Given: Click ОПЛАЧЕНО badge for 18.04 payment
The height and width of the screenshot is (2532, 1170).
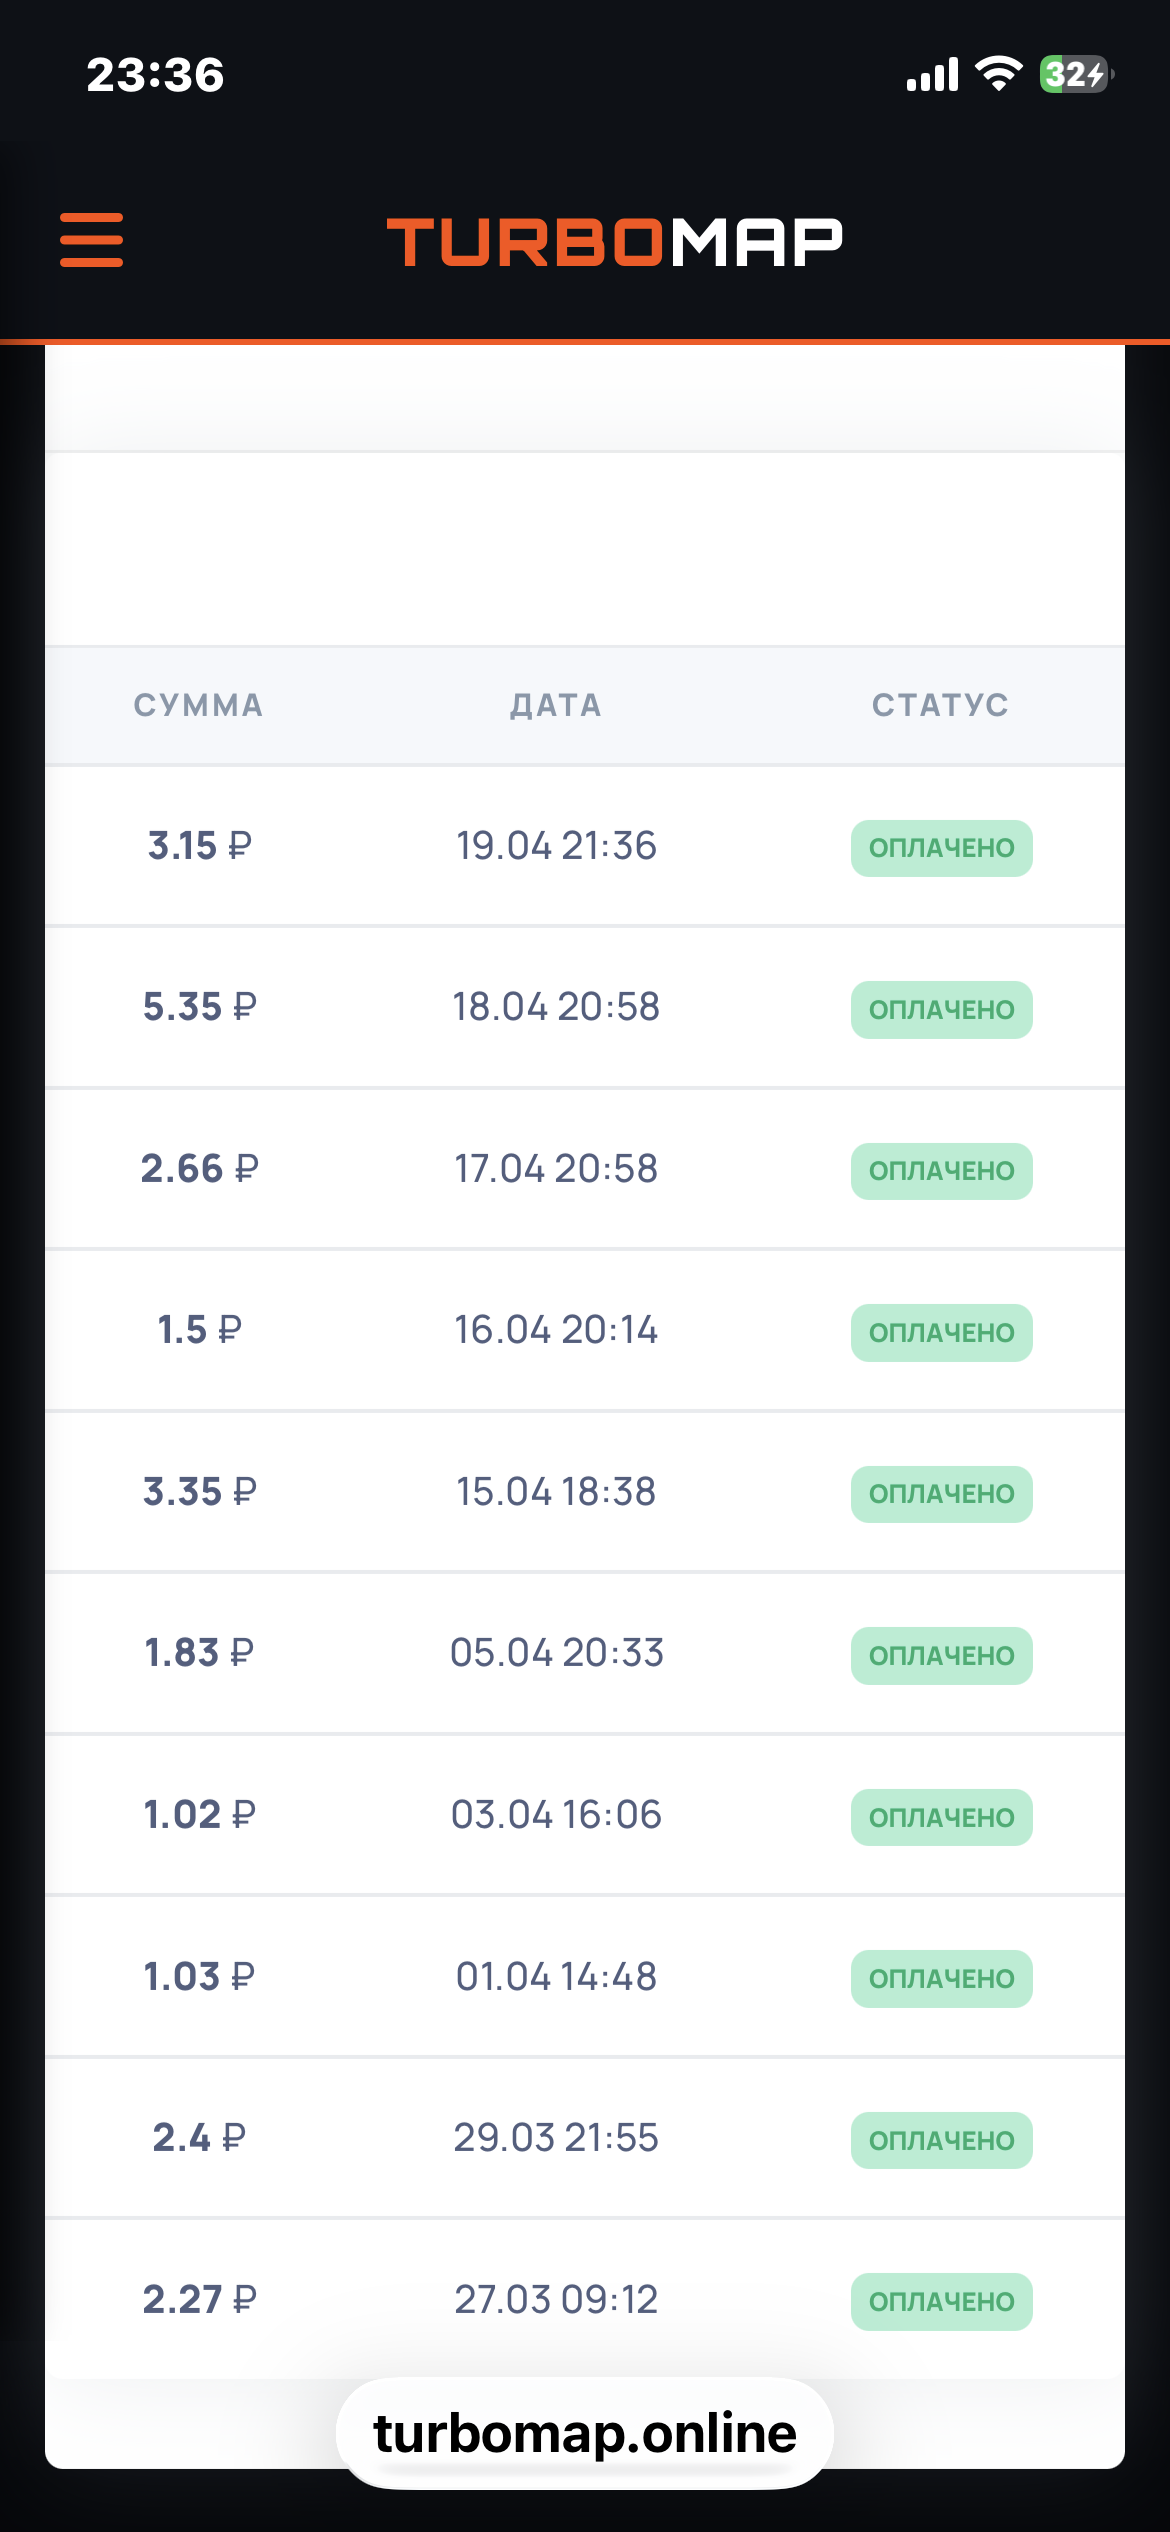Looking at the screenshot, I should point(941,1010).
